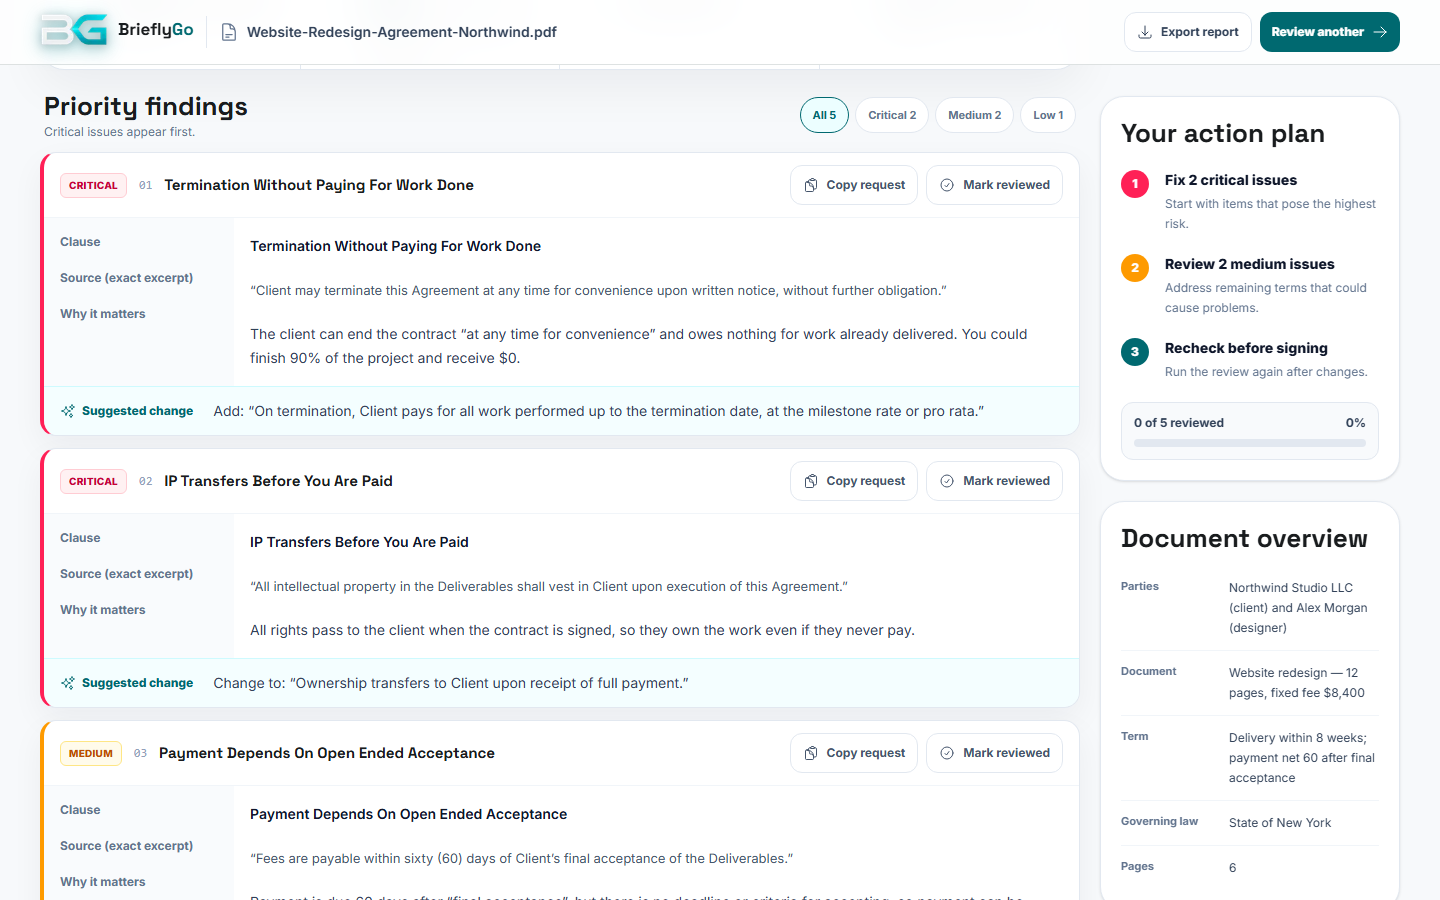The image size is (1440, 900).
Task: Mark Payment Depends finding as reviewed
Action: [994, 753]
